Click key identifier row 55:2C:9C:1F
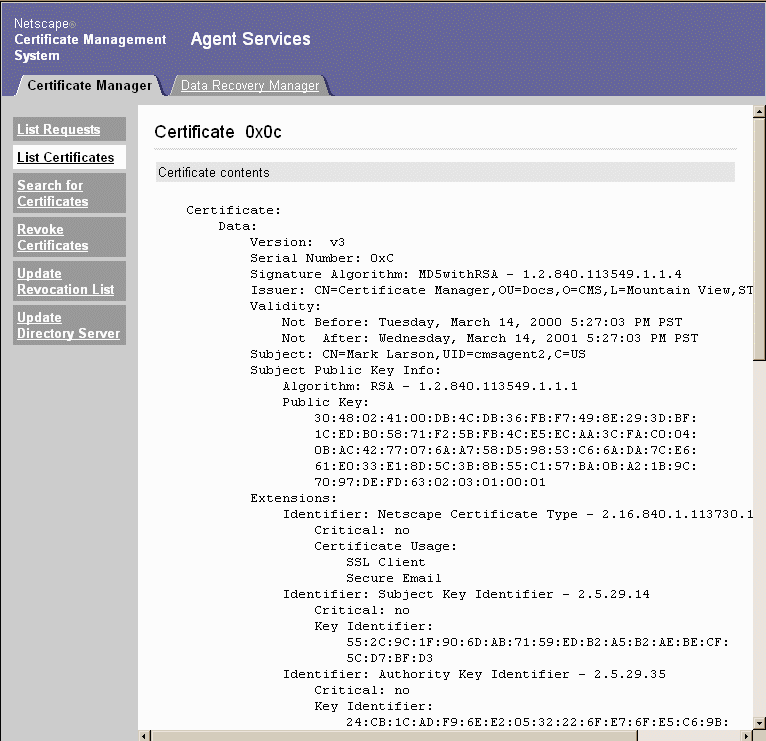Screen dimensions: 766x741 coord(537,642)
